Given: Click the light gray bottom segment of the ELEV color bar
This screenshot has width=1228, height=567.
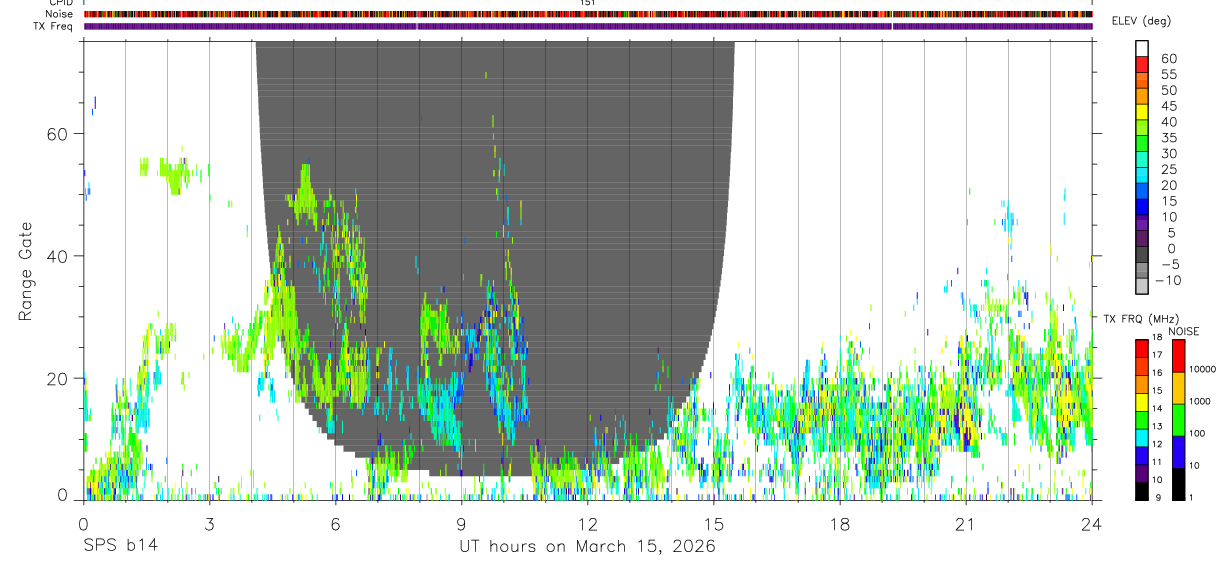Looking at the screenshot, I should point(1141,287).
